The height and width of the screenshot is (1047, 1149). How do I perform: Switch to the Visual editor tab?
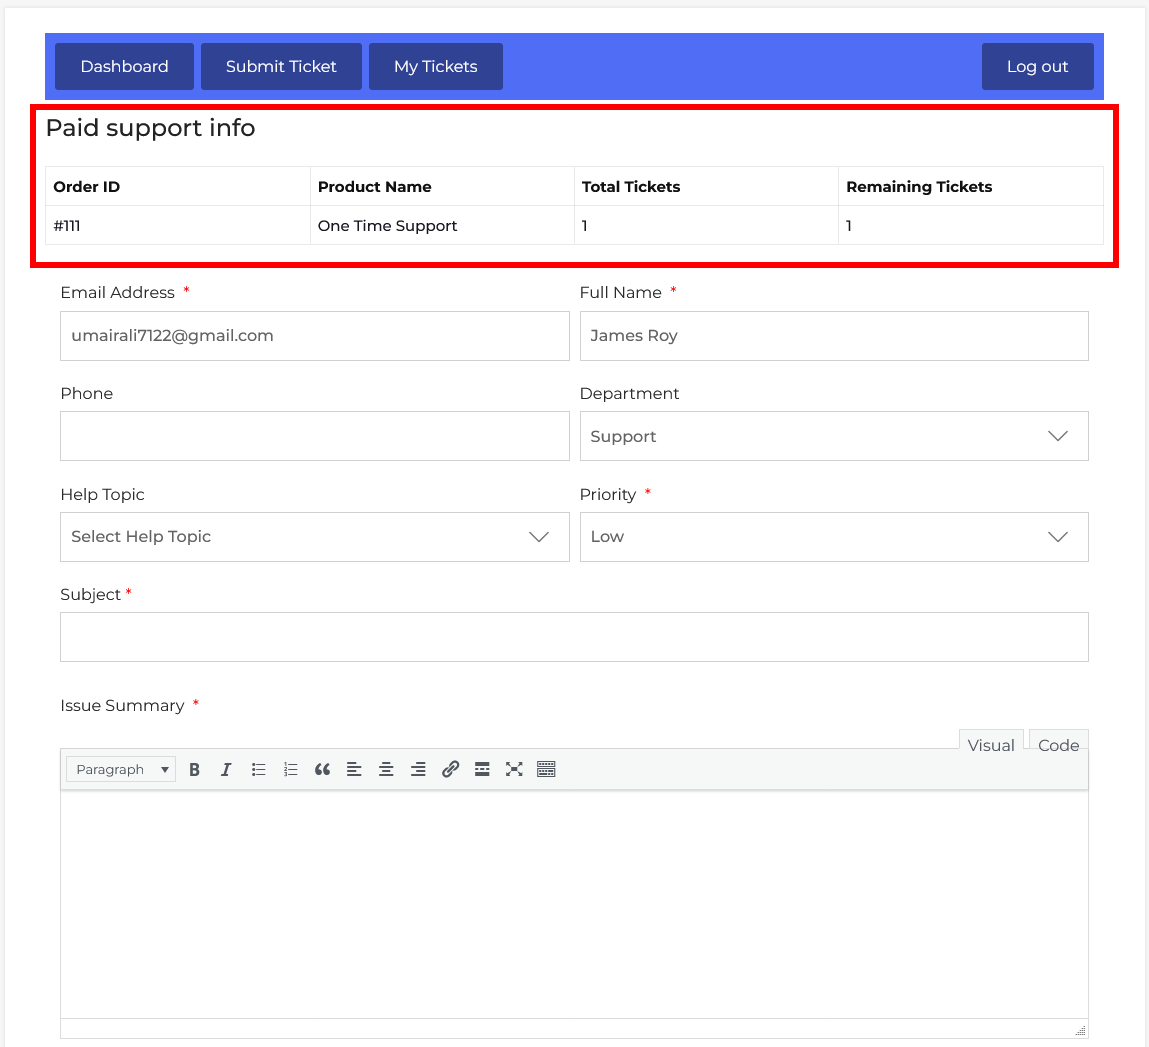[x=990, y=745]
